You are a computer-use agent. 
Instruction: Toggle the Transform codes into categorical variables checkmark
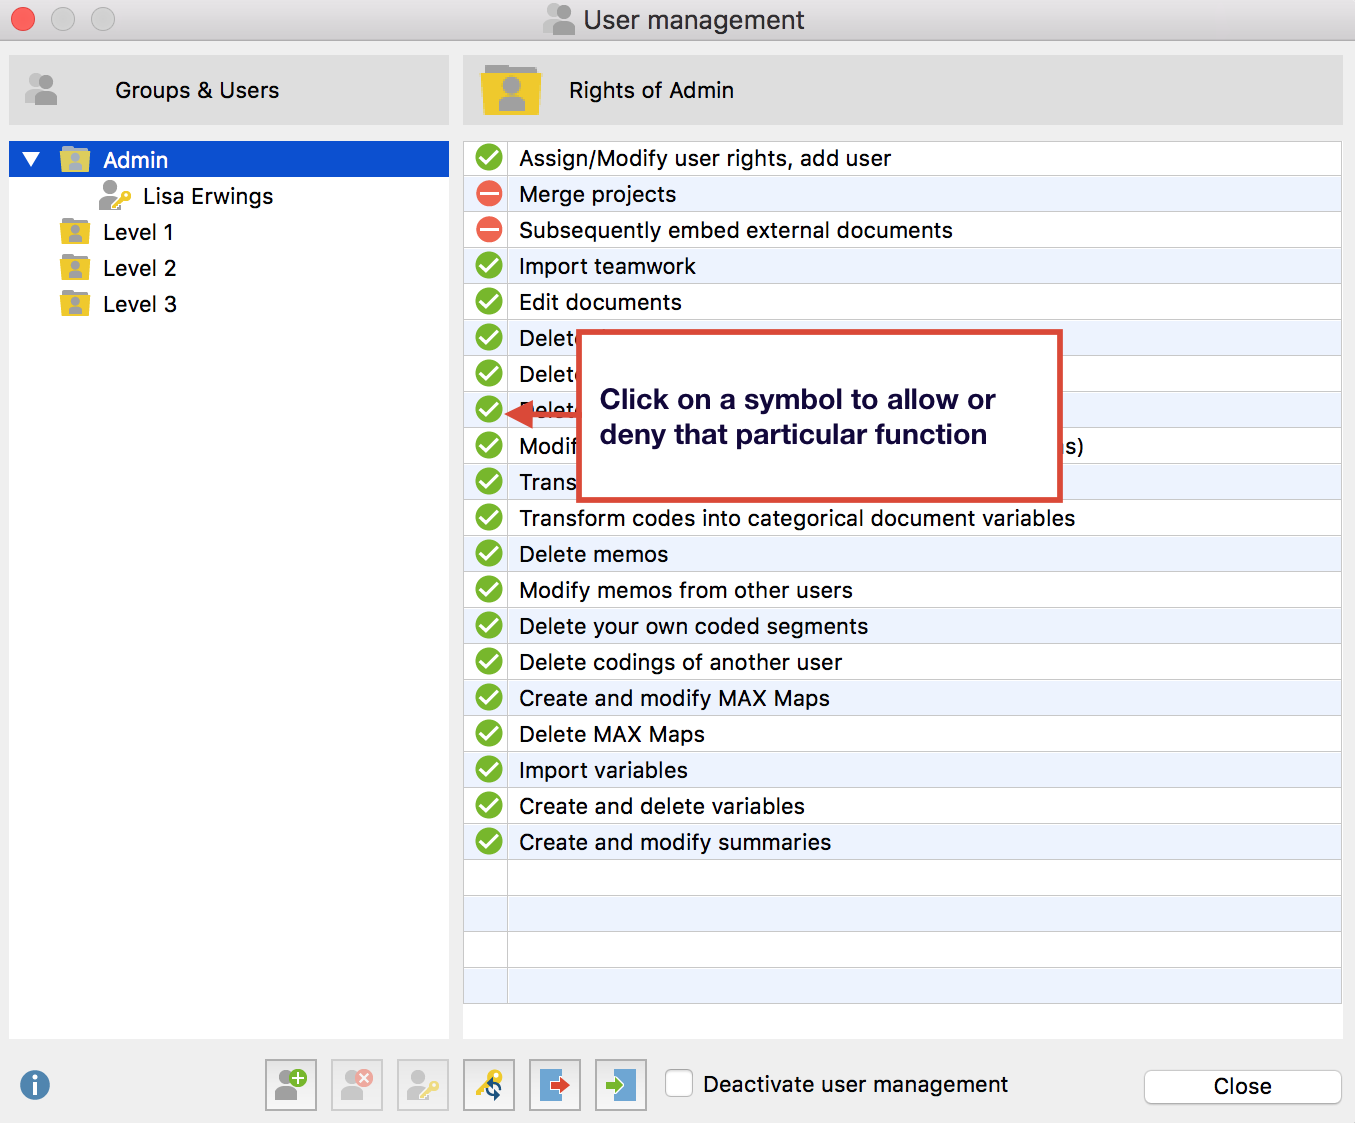pyautogui.click(x=489, y=518)
